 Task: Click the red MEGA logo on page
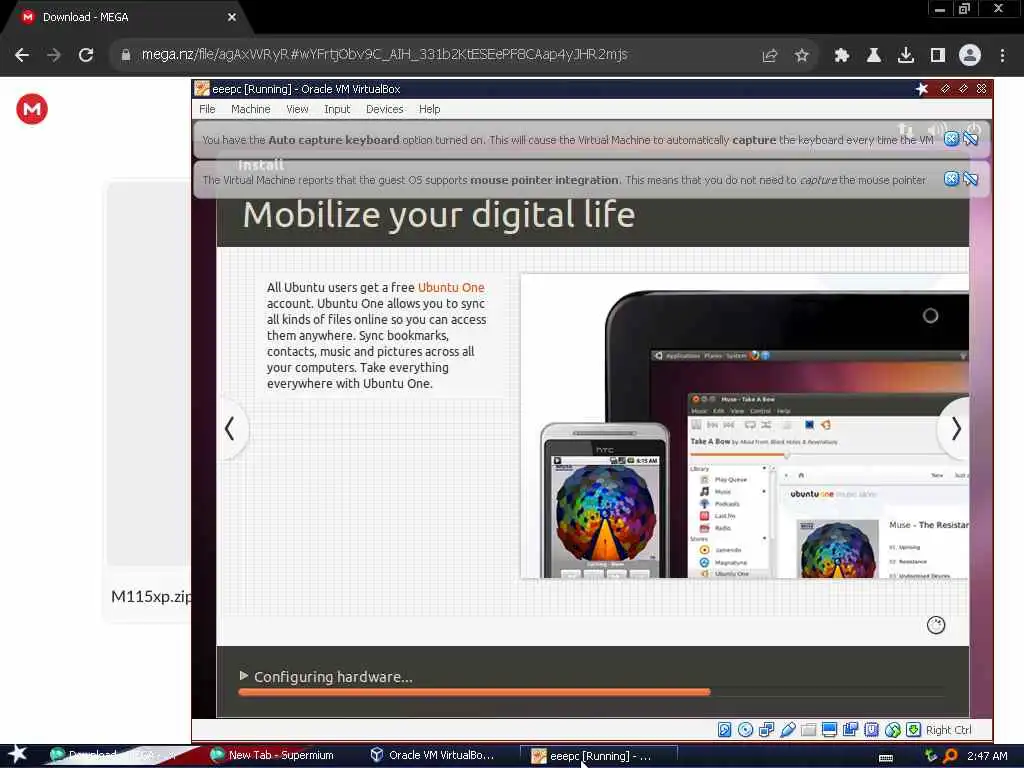32,109
